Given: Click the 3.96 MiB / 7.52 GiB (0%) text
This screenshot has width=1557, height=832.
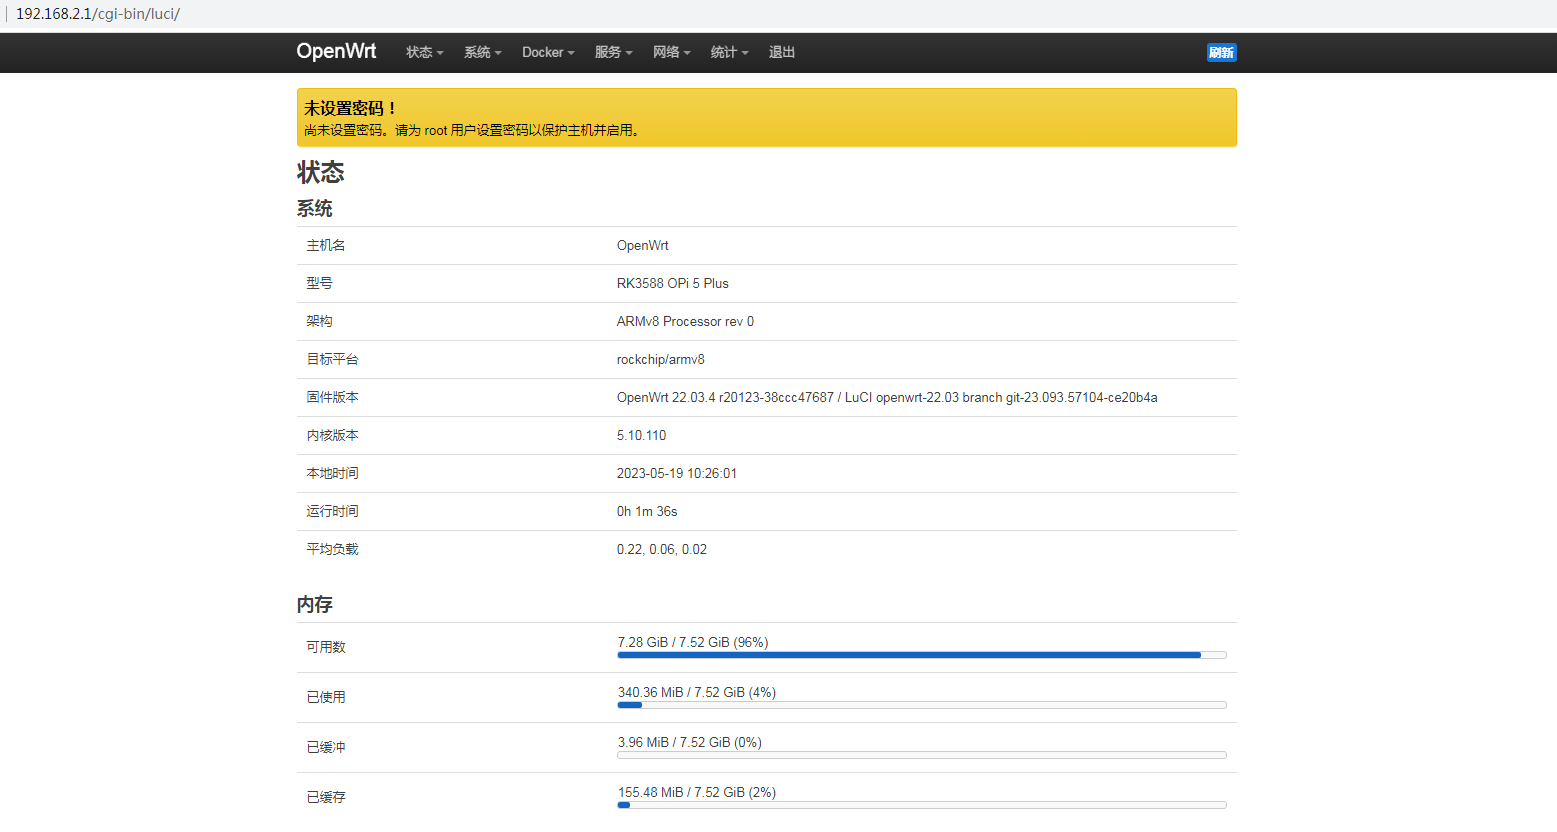Looking at the screenshot, I should (690, 742).
